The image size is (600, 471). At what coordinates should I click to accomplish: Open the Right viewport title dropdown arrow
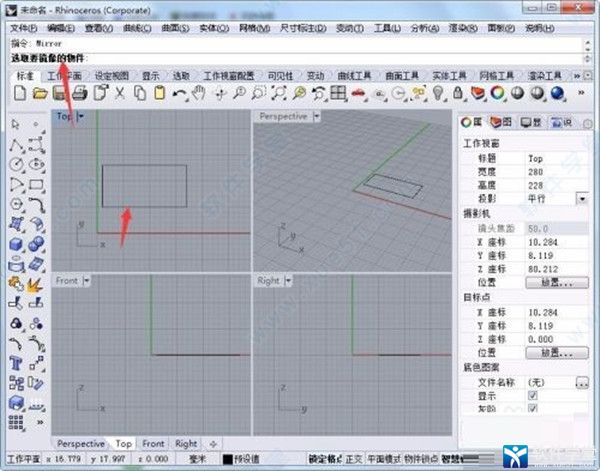pyautogui.click(x=291, y=281)
